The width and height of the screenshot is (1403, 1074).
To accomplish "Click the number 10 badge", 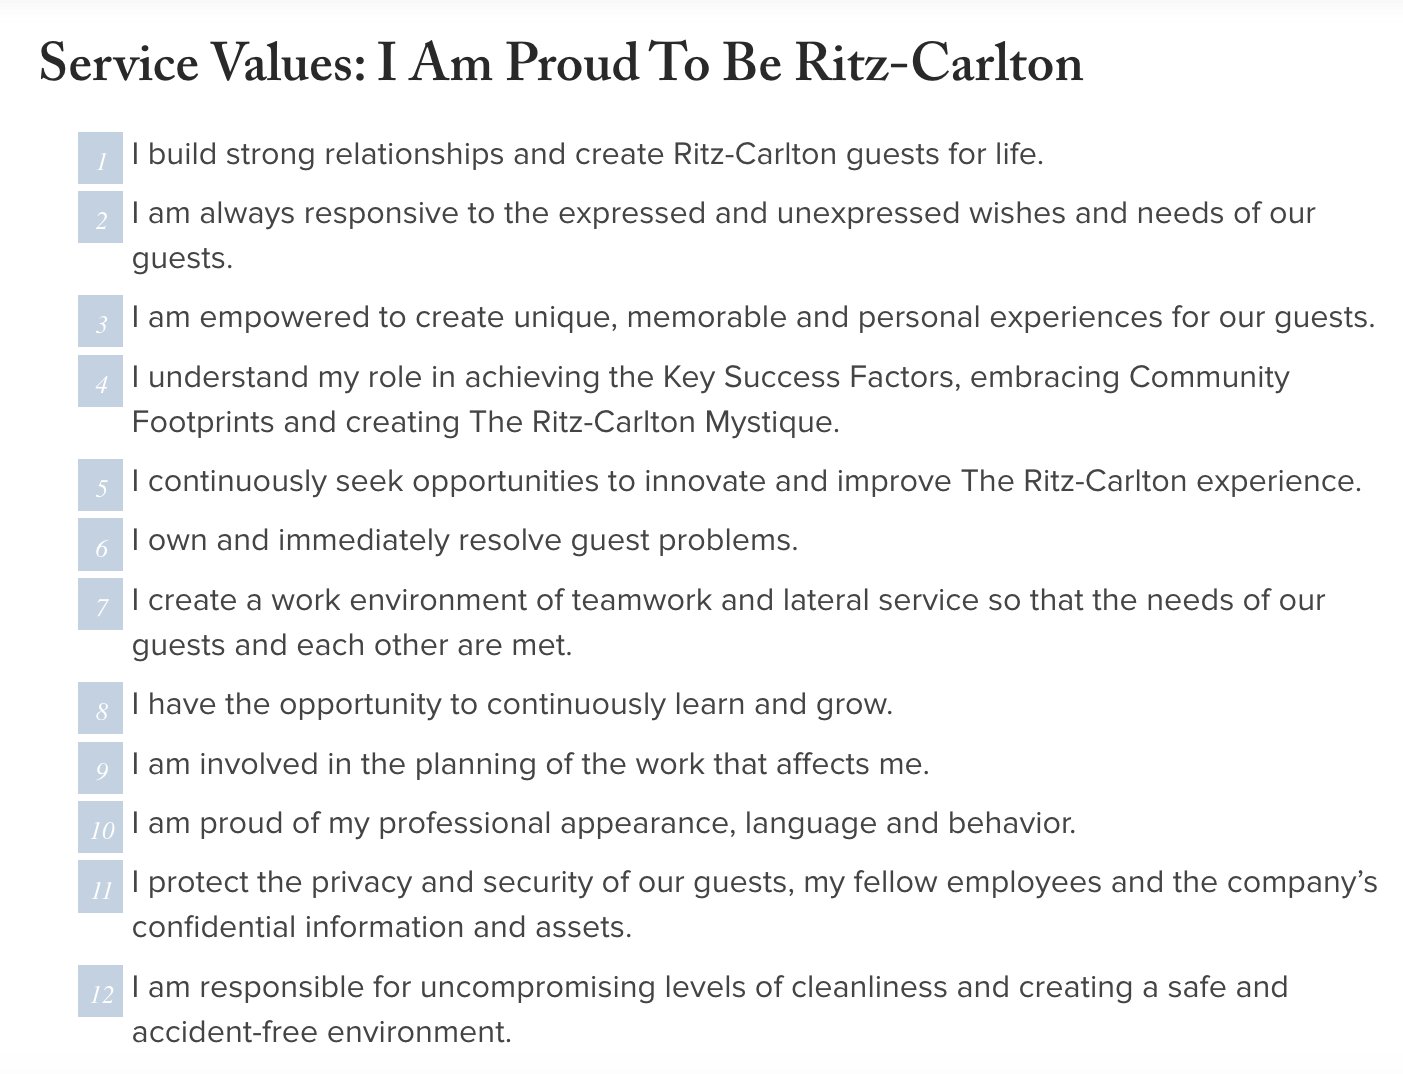I will click(100, 827).
